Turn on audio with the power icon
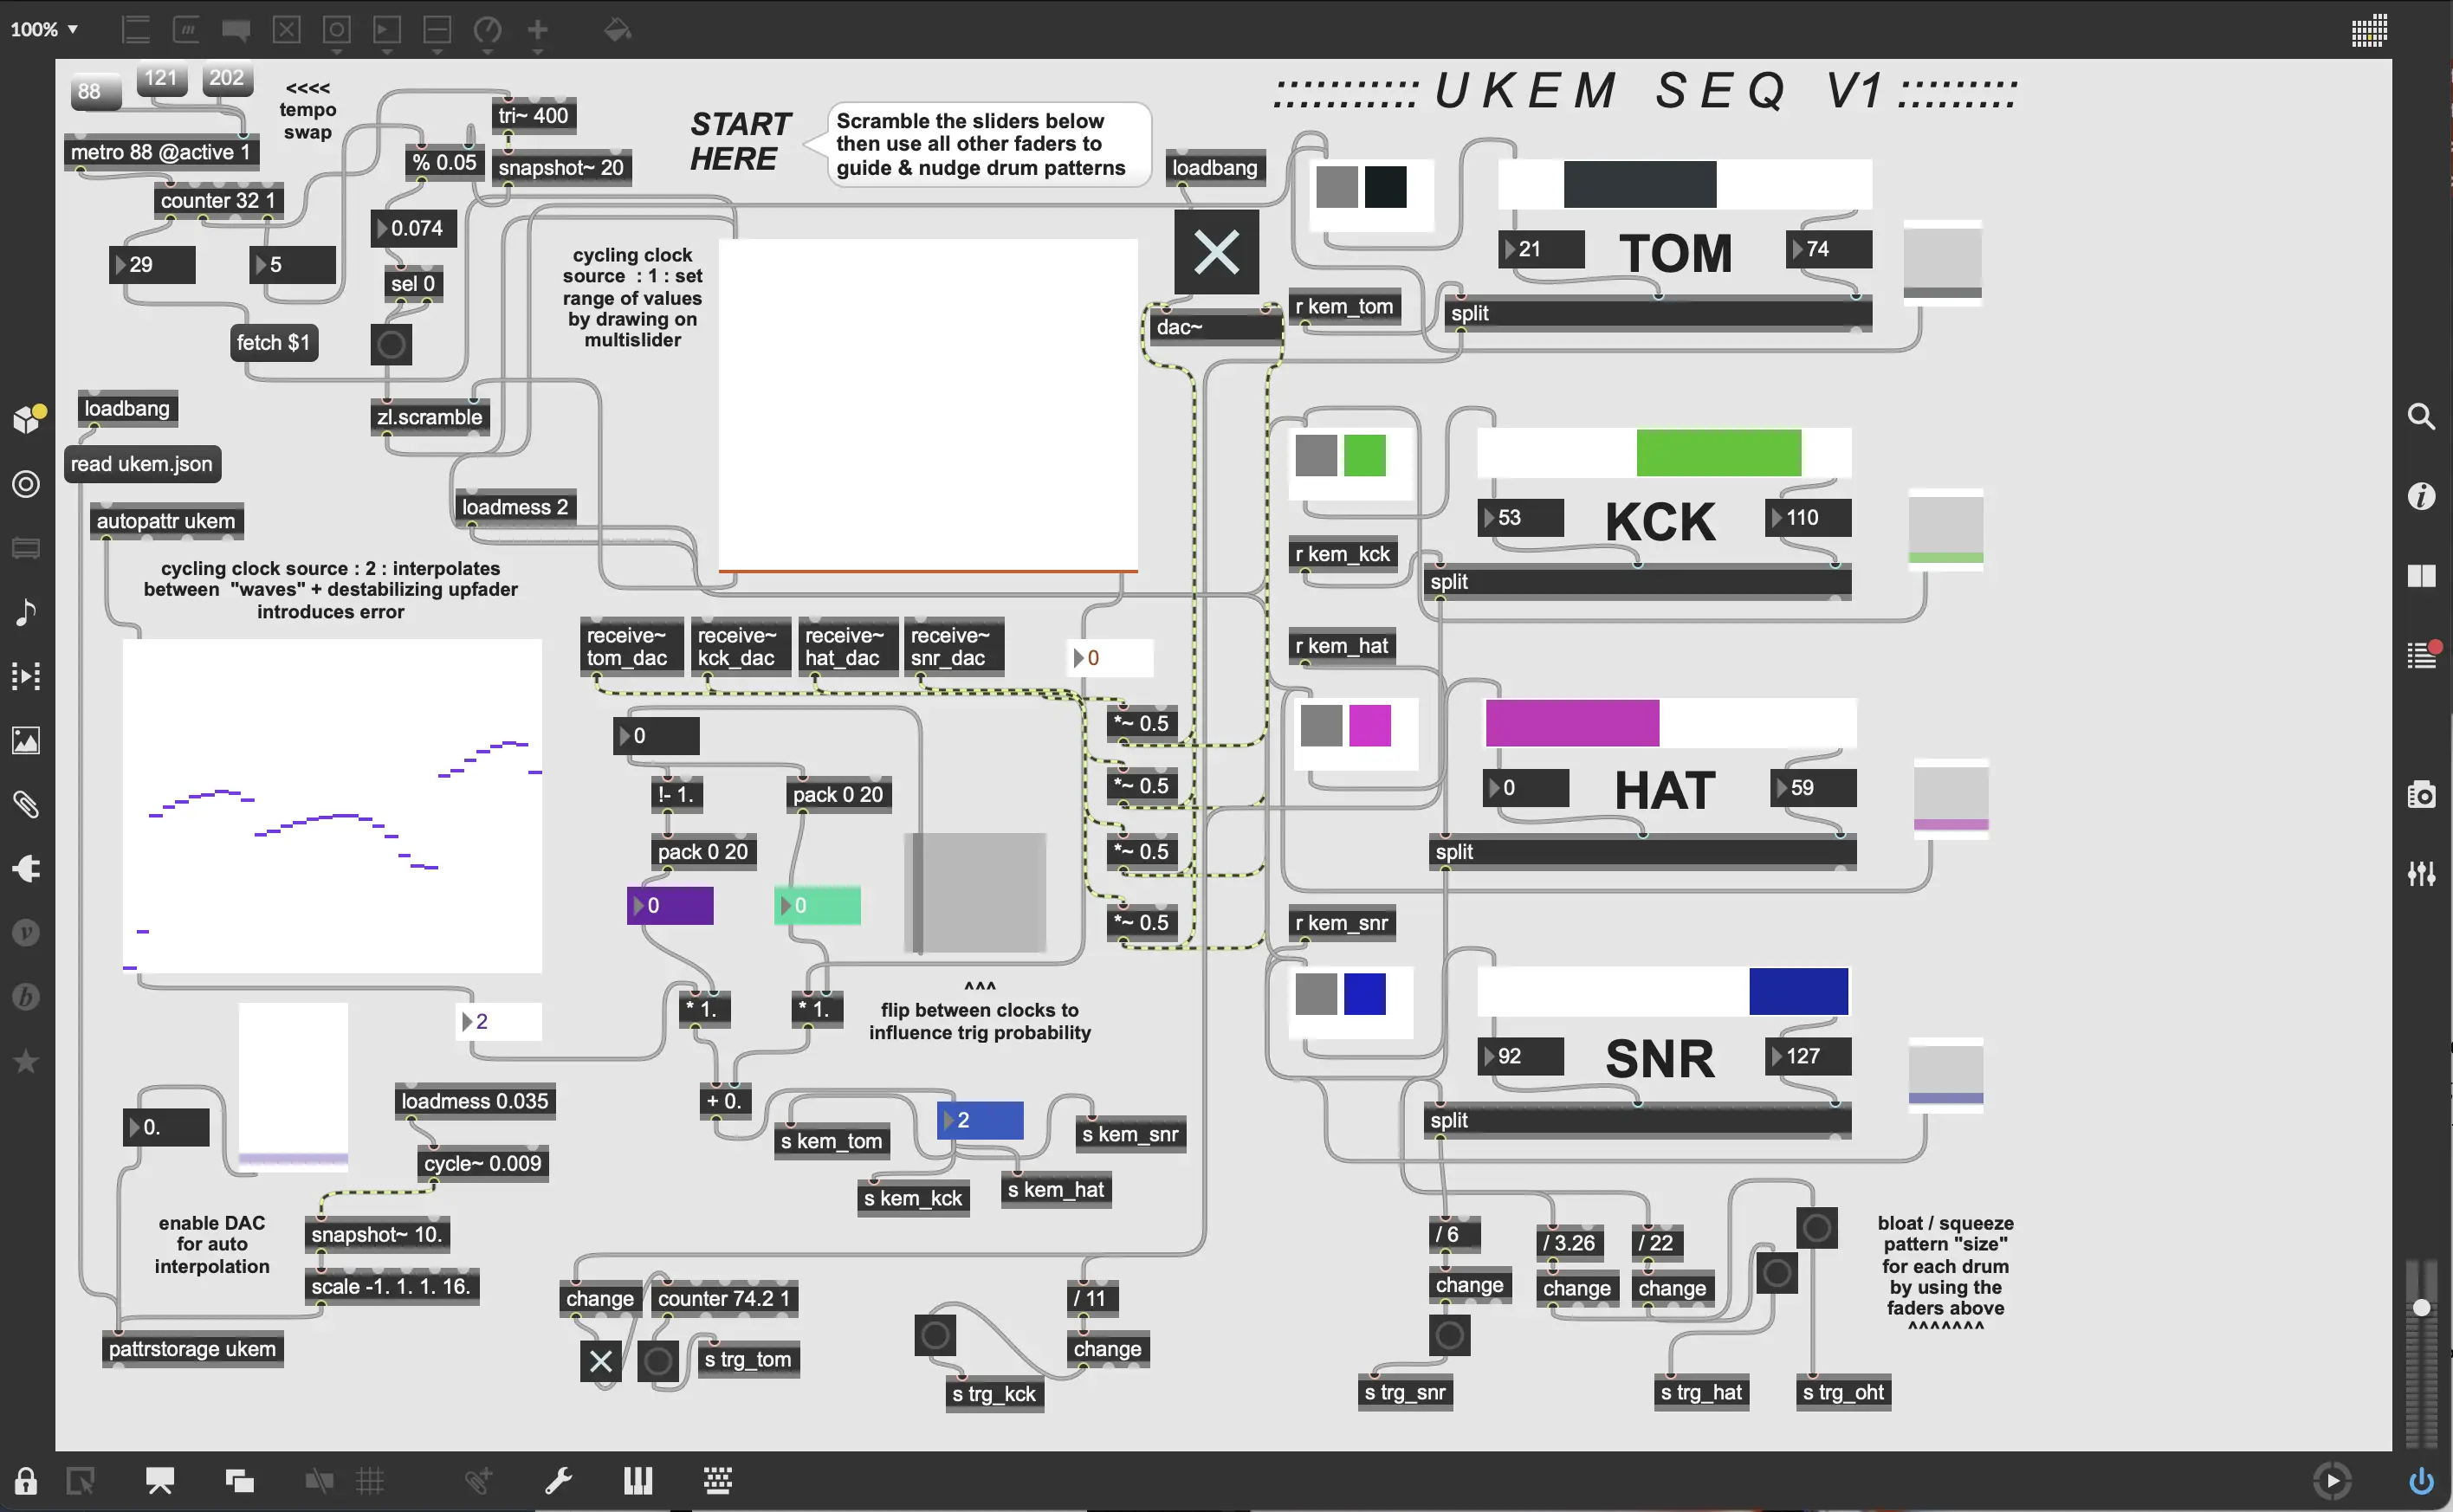The image size is (2453, 1512). [2421, 1480]
